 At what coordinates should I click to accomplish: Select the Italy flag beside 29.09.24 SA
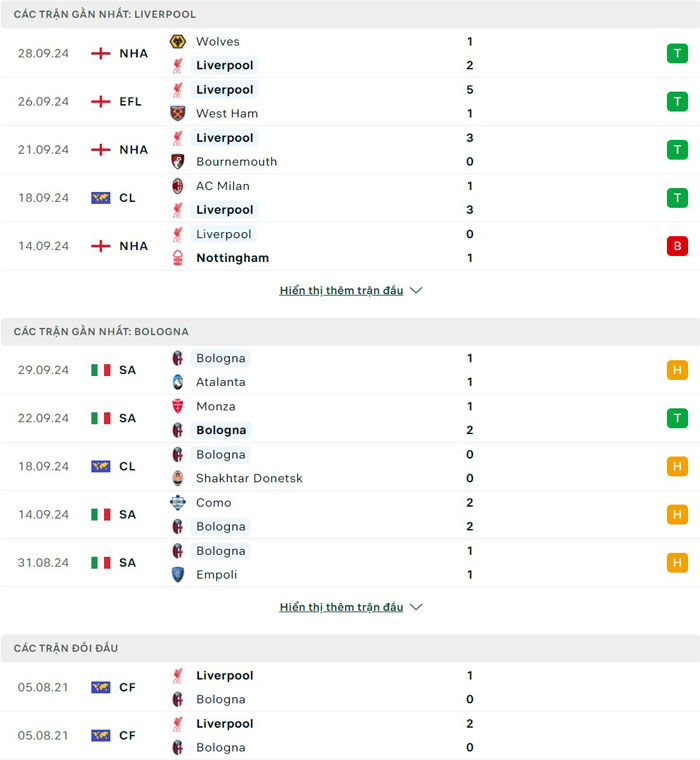[x=100, y=370]
